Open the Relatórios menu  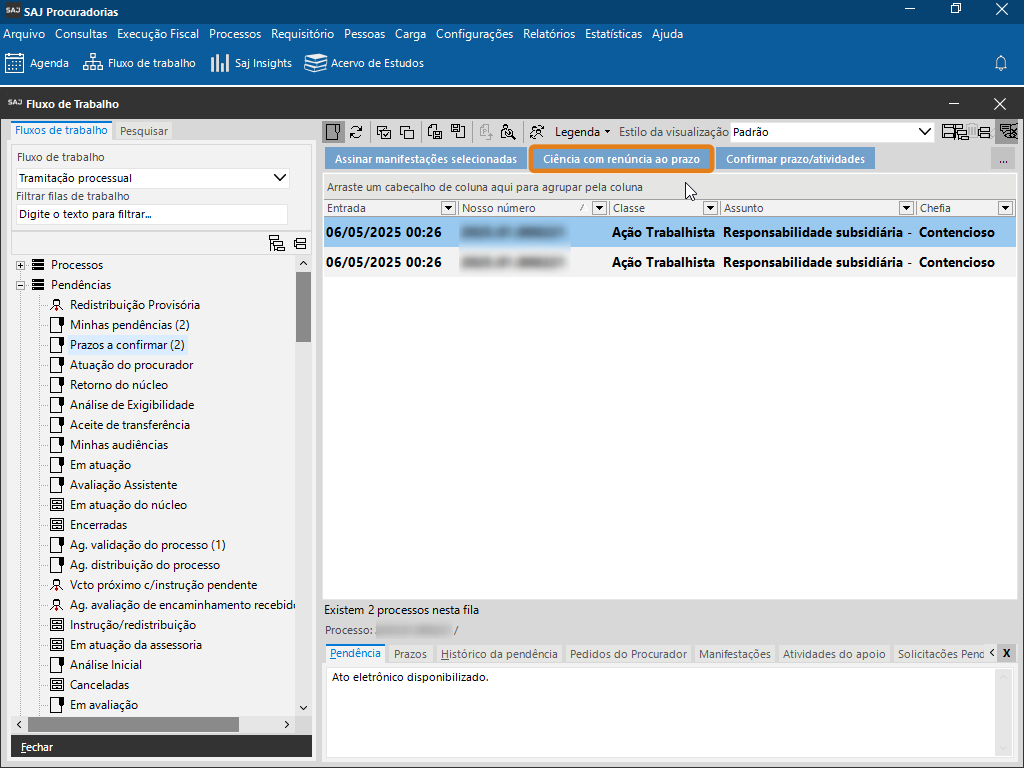(549, 34)
